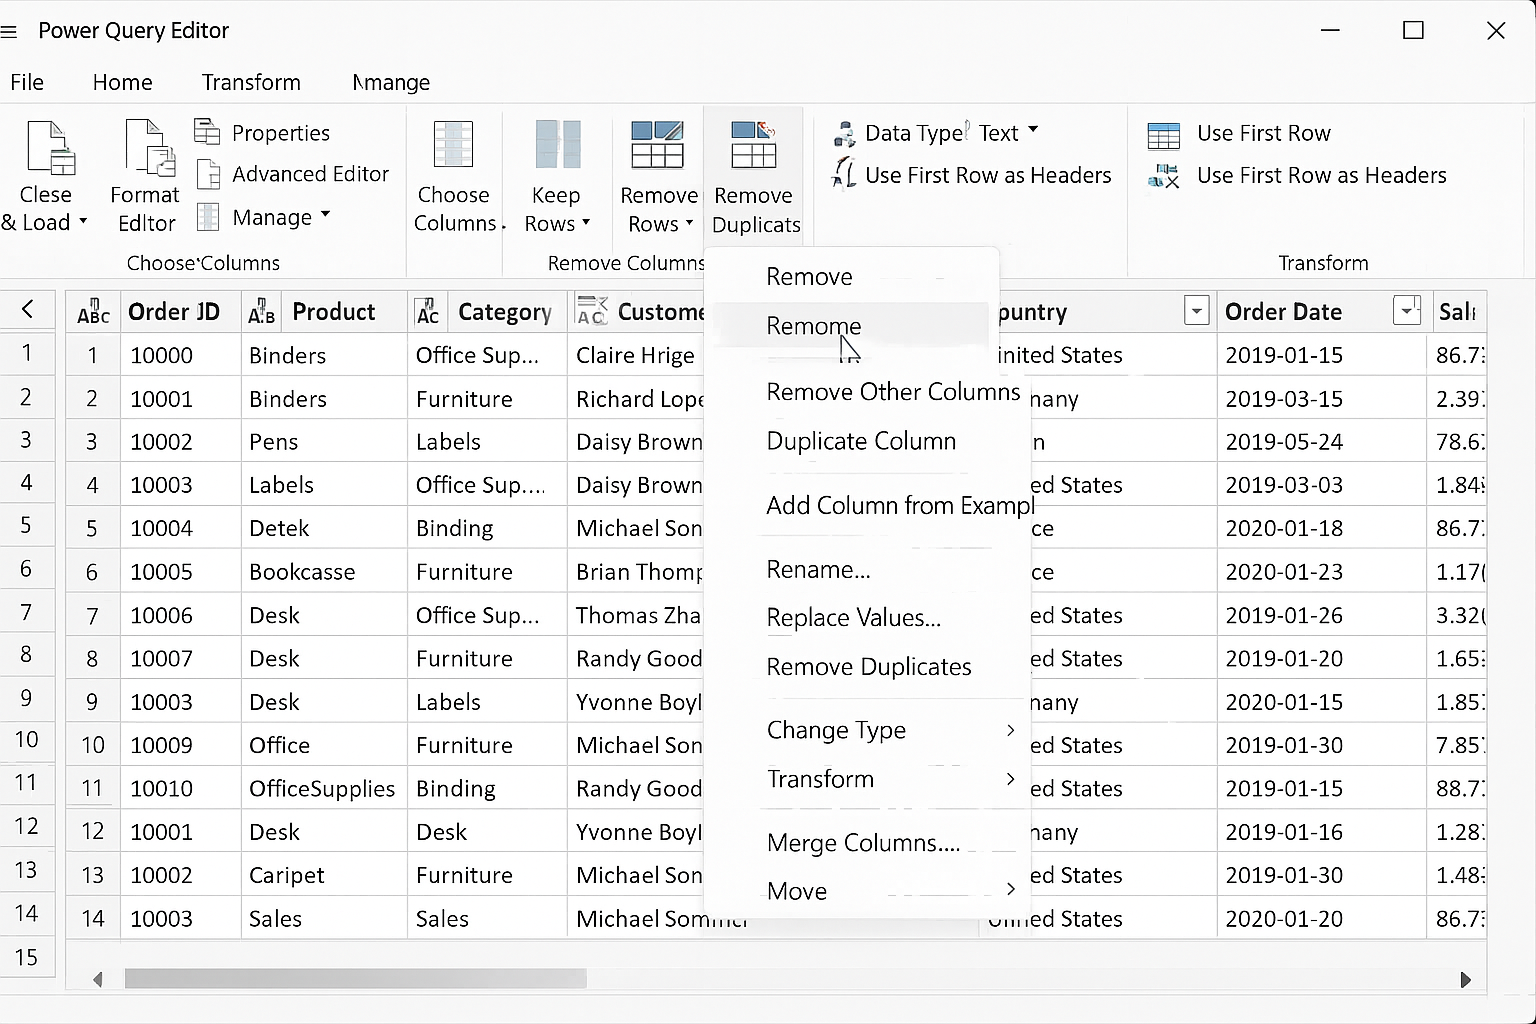Click the Remove Rows icon
1536x1024 pixels.
[657, 144]
